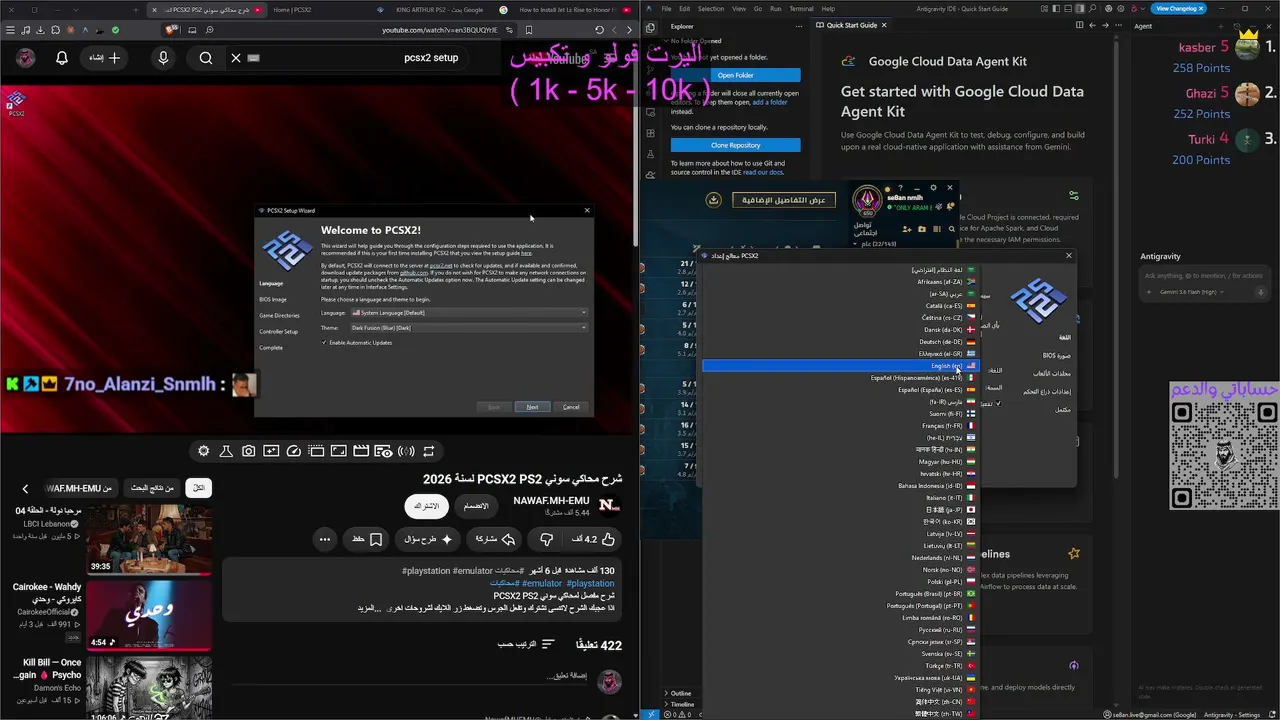
Task: Open the Cairokee - Wahdy video thumbnail
Action: (149, 615)
